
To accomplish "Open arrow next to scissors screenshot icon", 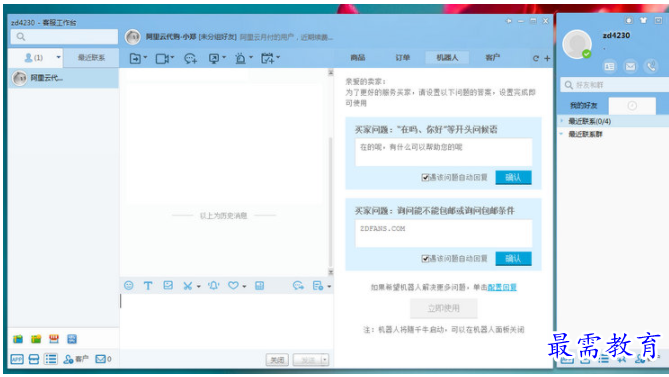I will pyautogui.click(x=198, y=287).
